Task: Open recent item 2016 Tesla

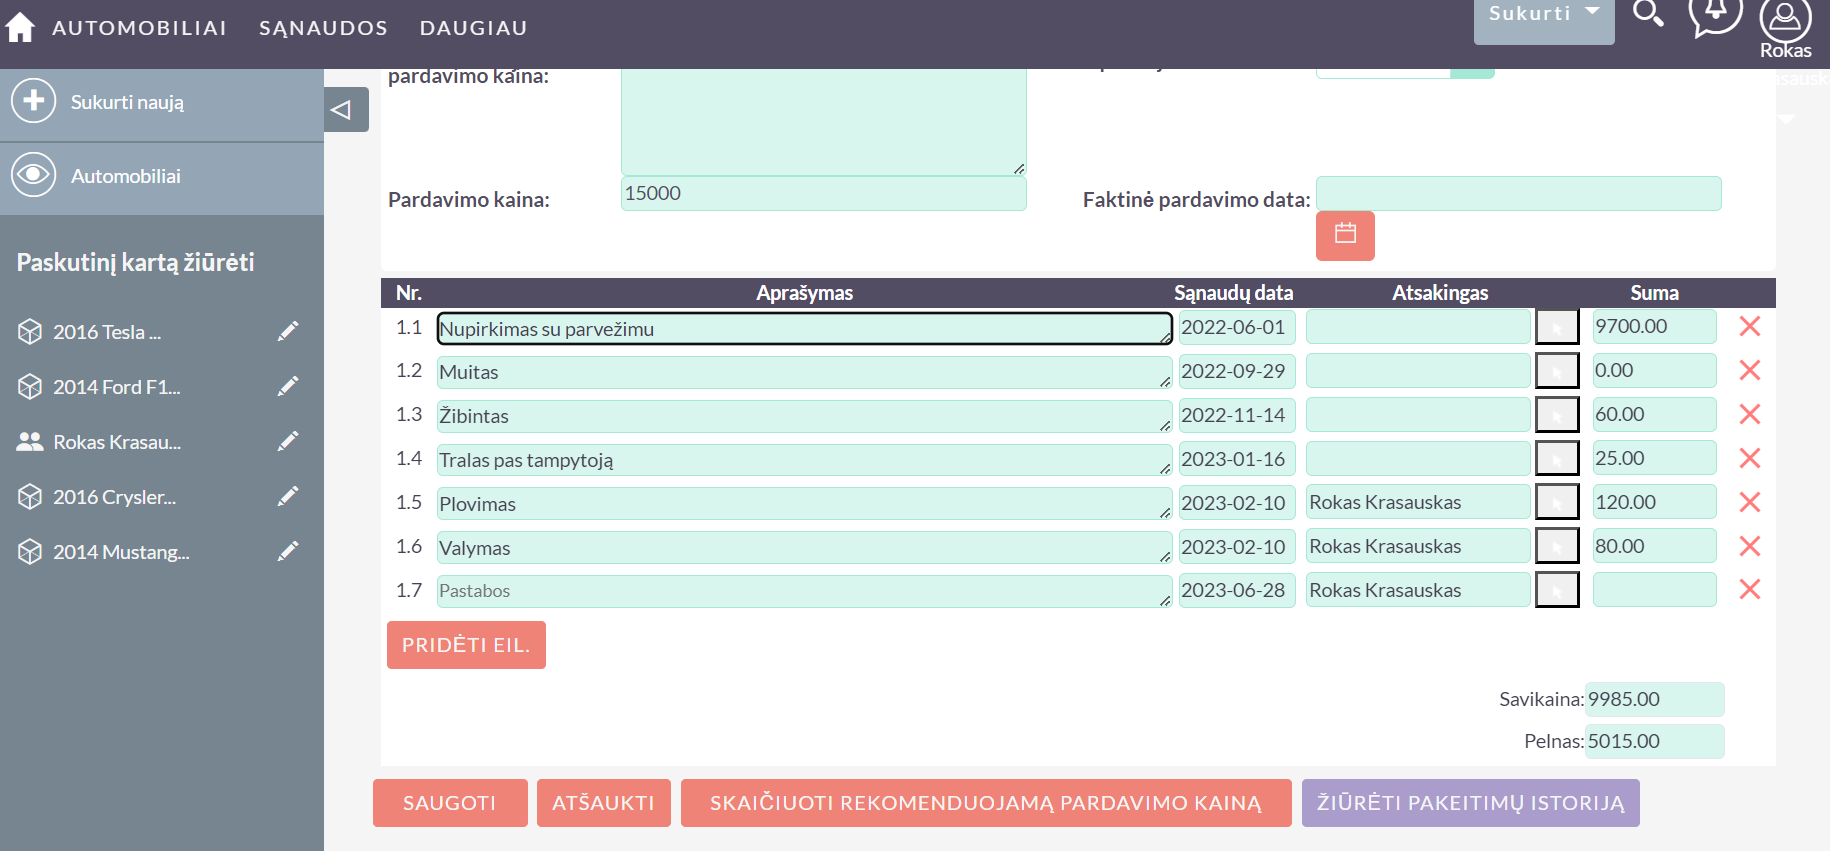Action: pyautogui.click(x=107, y=332)
